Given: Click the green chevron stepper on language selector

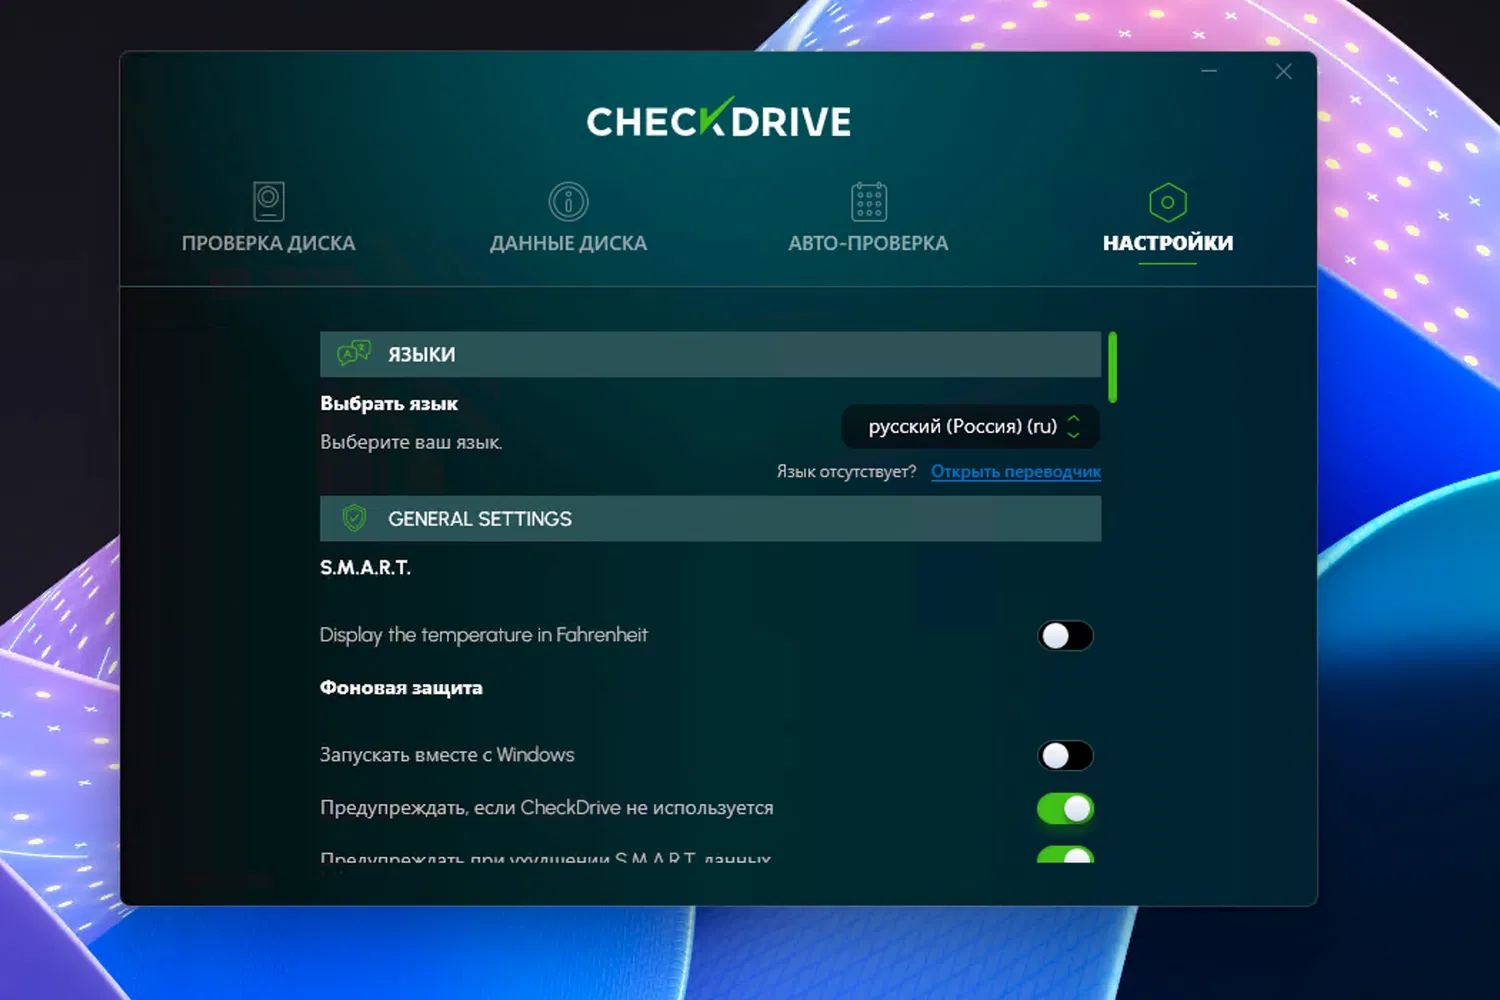Looking at the screenshot, I should (x=1073, y=426).
